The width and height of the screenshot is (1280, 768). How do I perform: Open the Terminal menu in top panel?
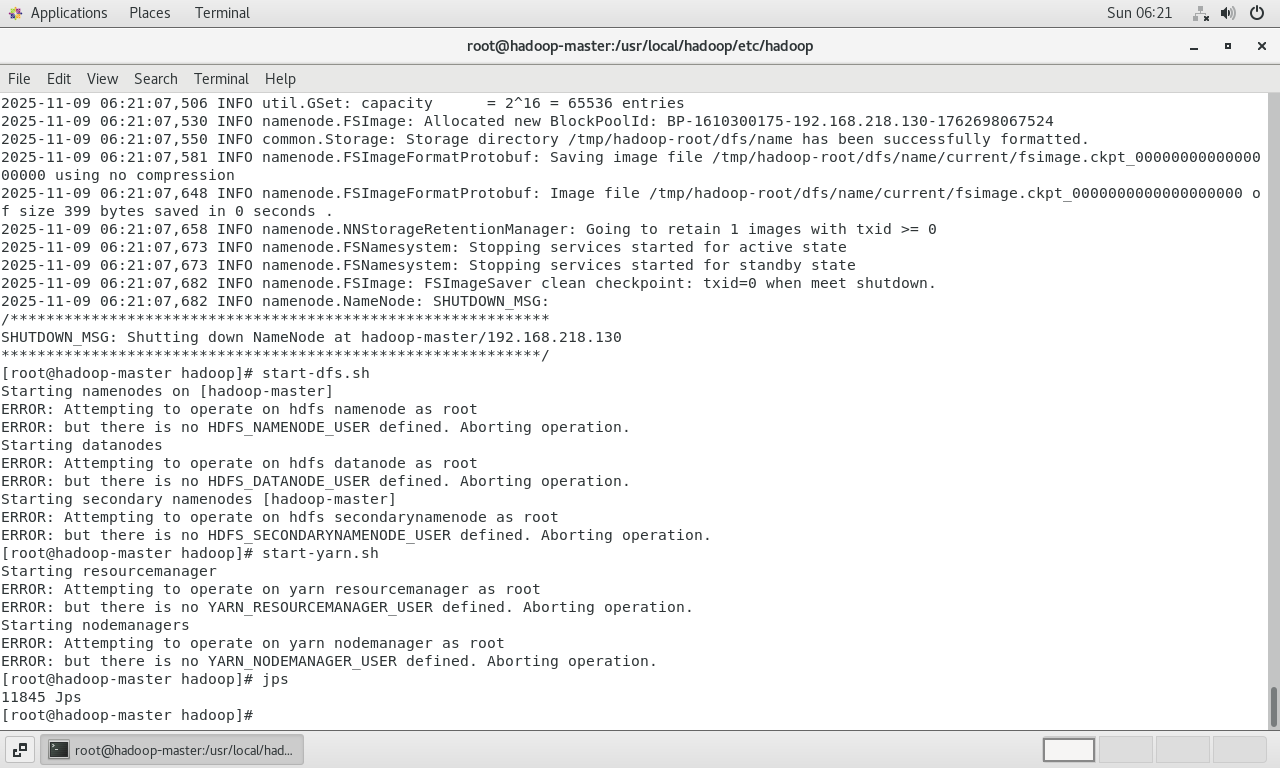(x=222, y=13)
